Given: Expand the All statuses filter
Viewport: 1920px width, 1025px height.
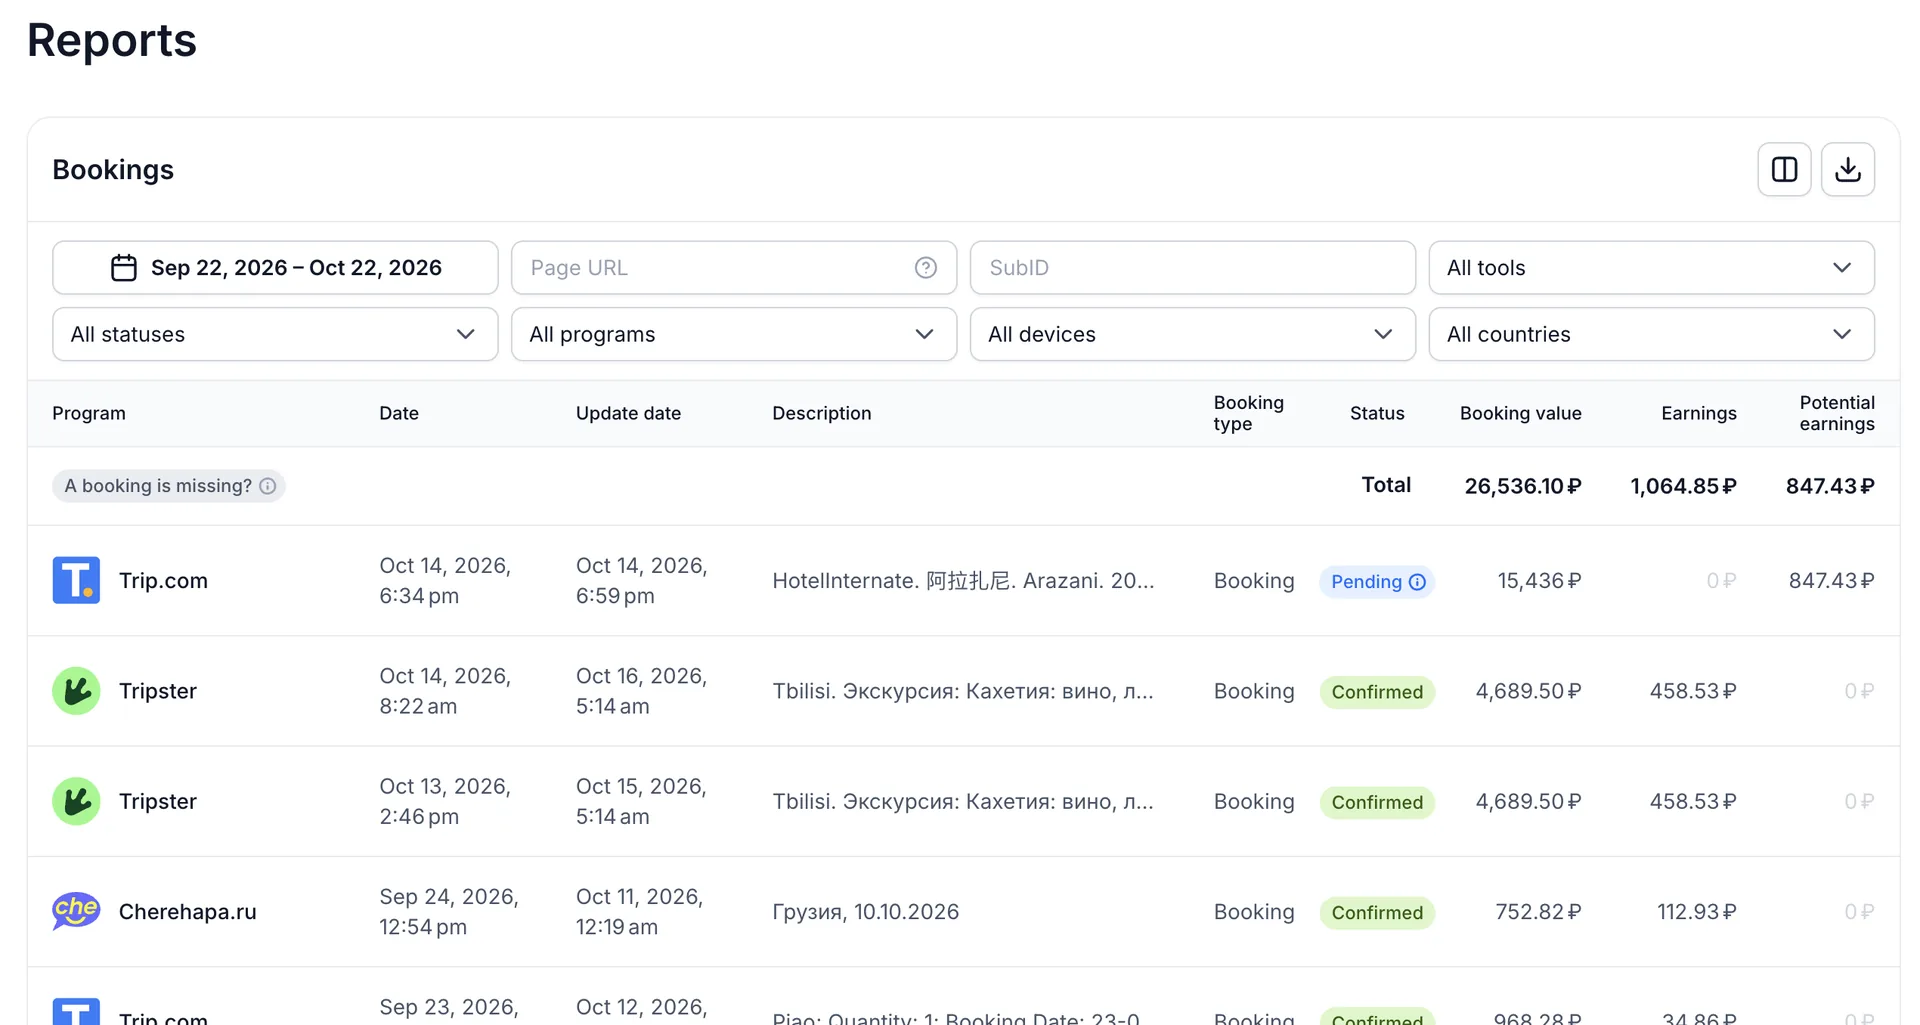Looking at the screenshot, I should (275, 334).
